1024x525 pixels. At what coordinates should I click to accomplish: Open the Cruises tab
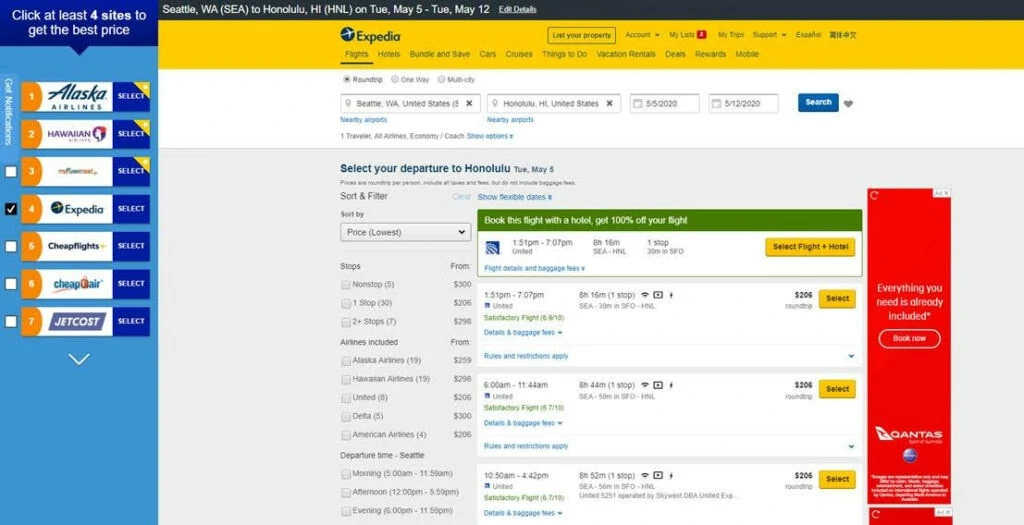point(519,54)
